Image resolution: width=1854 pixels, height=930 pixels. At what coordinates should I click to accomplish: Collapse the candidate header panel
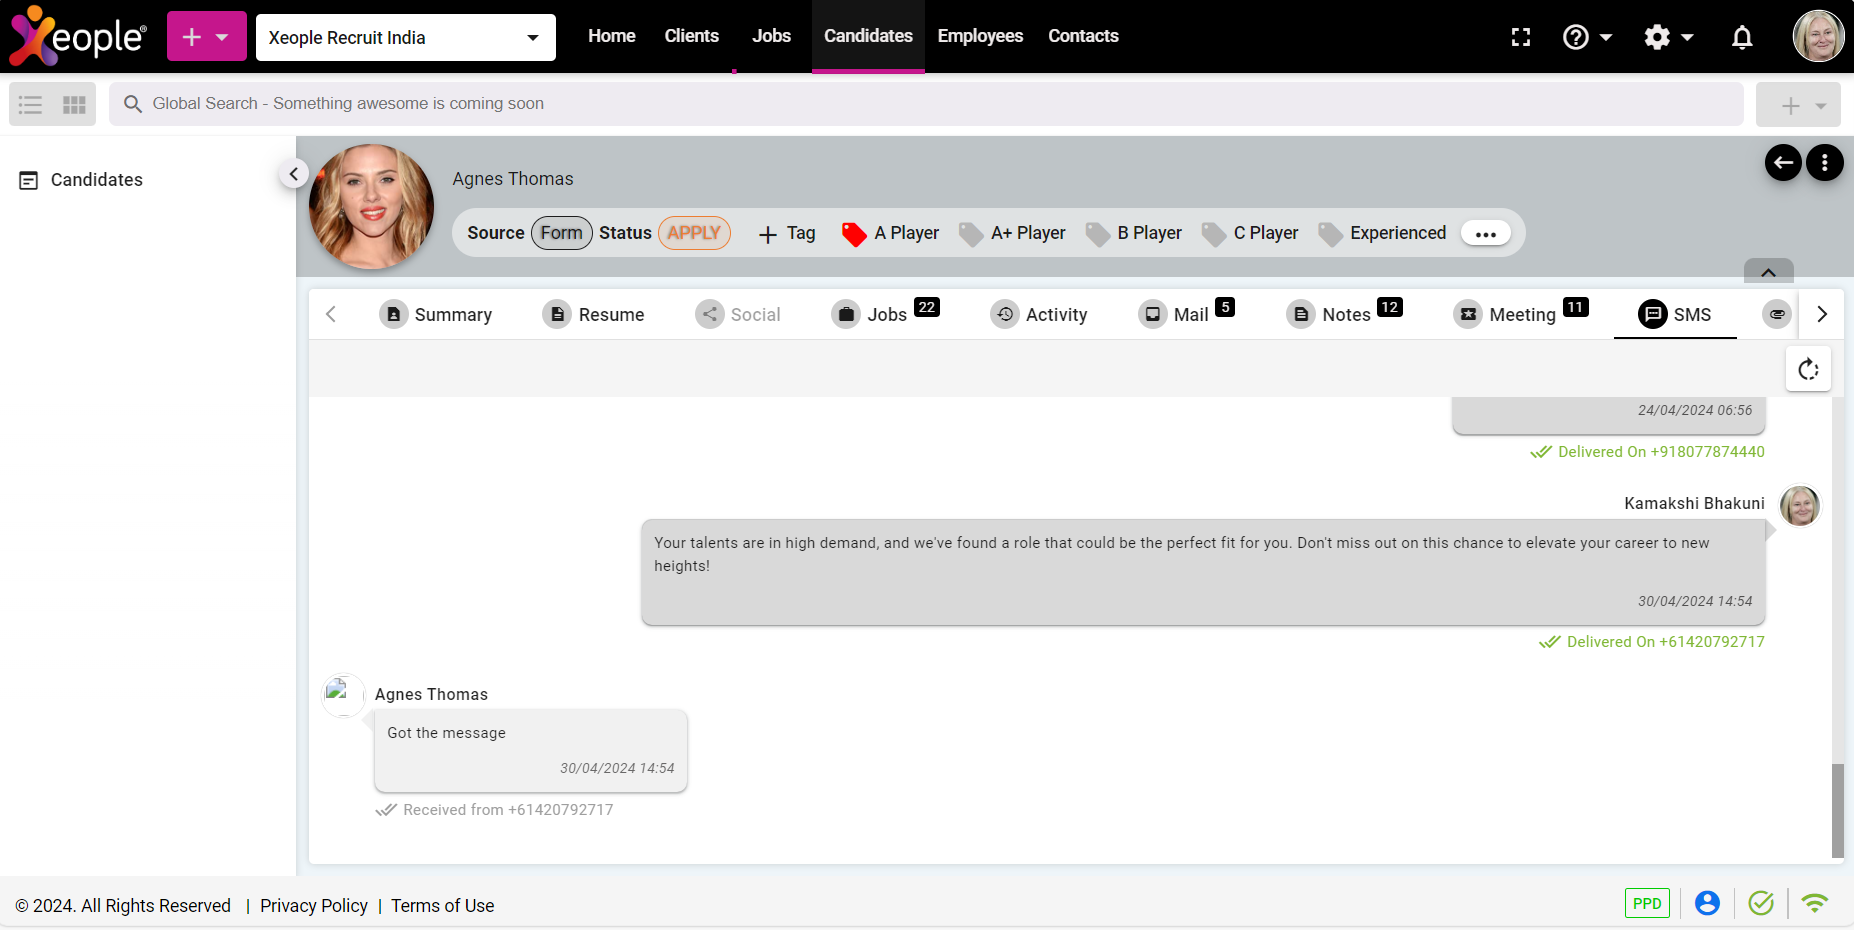click(1768, 272)
